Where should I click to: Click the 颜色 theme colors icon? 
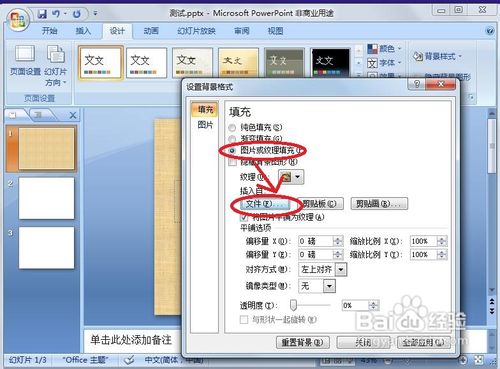click(372, 49)
